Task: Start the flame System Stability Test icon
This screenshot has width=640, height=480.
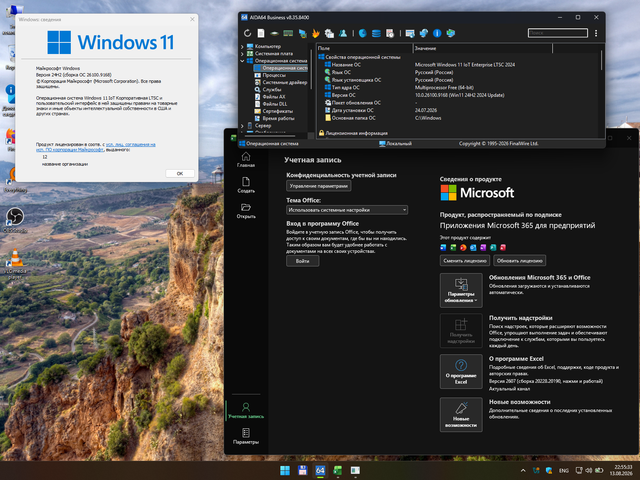Action: tap(316, 33)
